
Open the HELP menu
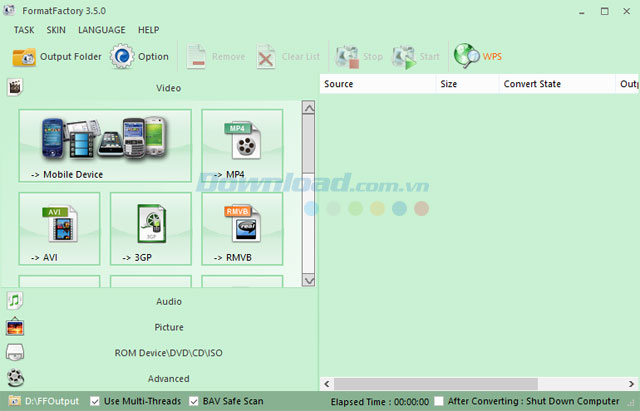tap(149, 30)
